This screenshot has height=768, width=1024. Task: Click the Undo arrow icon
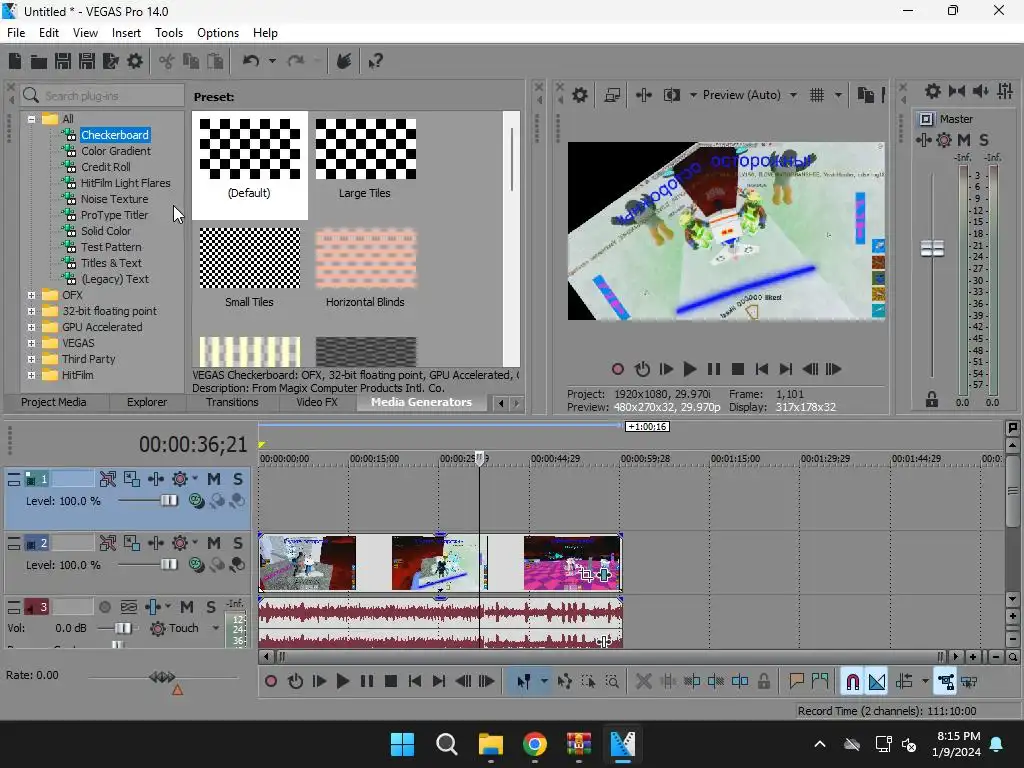pos(251,61)
